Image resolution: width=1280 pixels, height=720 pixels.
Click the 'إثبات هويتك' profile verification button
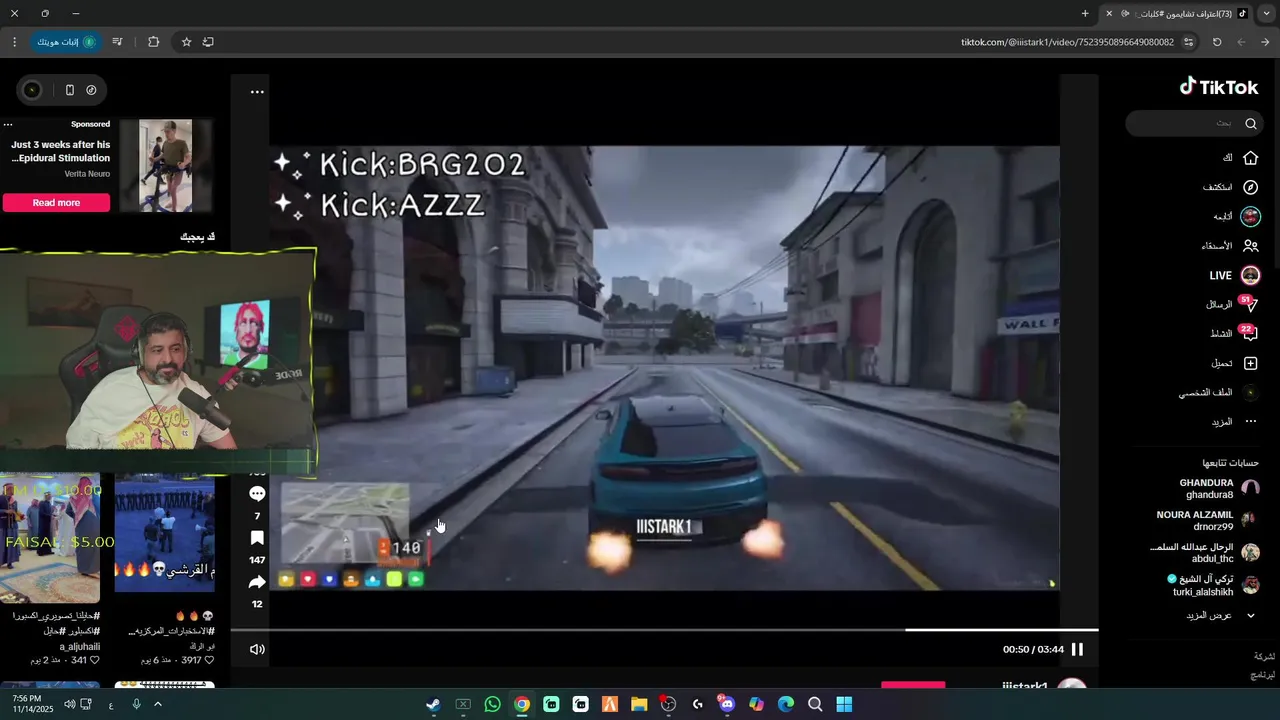click(66, 42)
